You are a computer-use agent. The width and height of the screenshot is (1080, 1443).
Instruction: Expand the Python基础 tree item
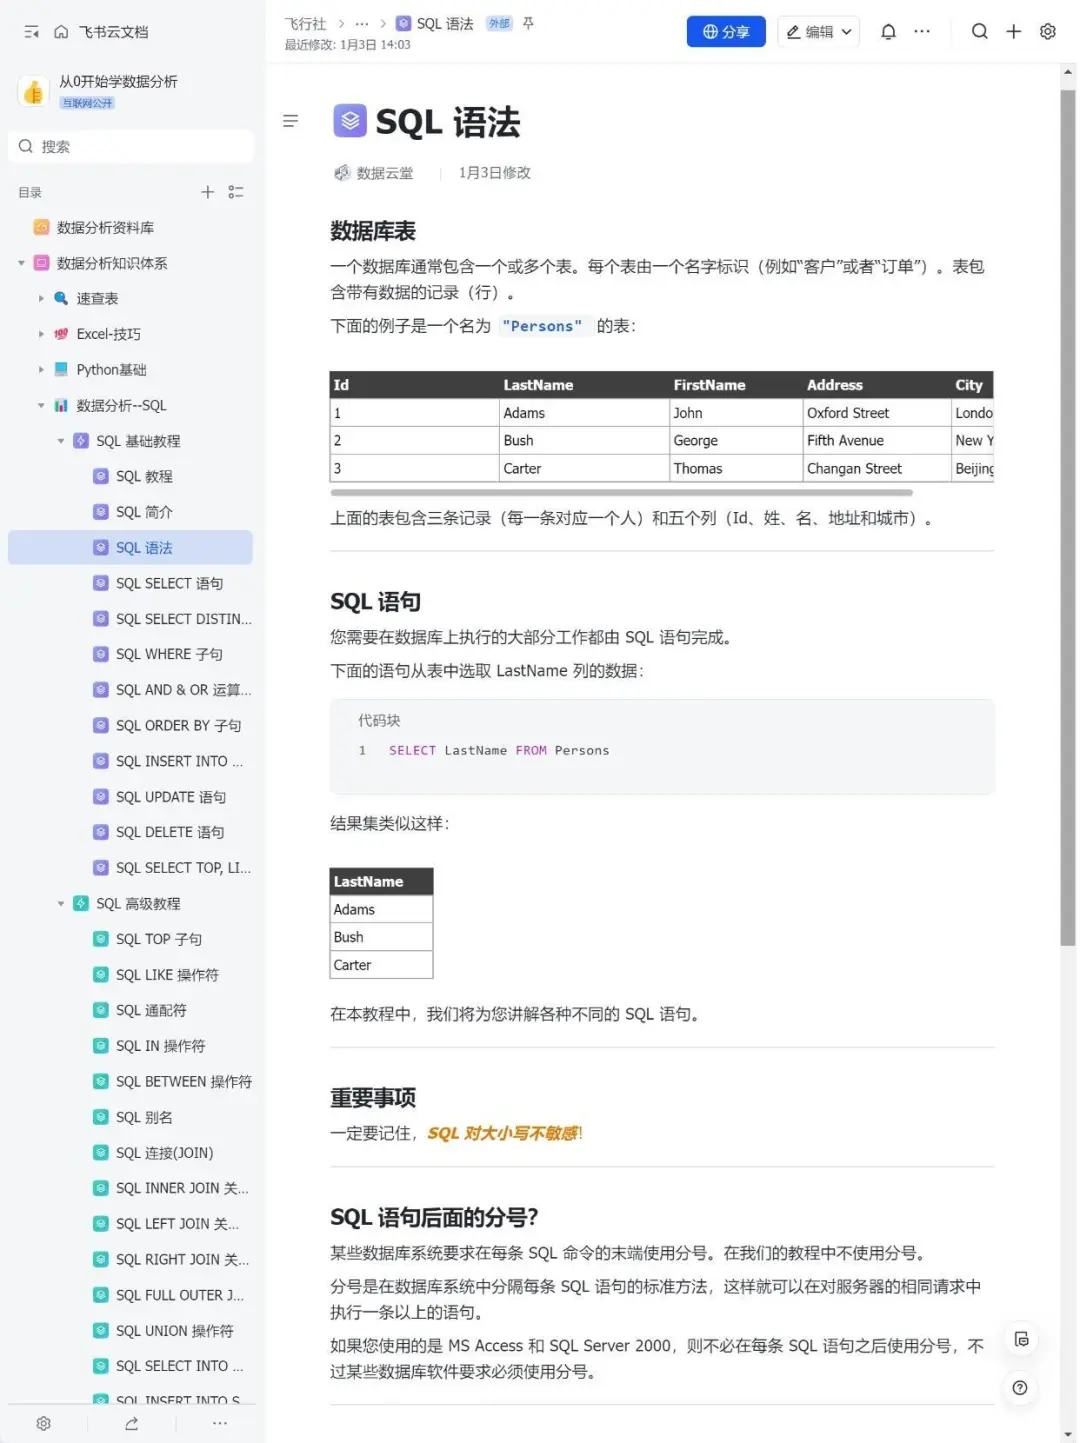click(40, 369)
